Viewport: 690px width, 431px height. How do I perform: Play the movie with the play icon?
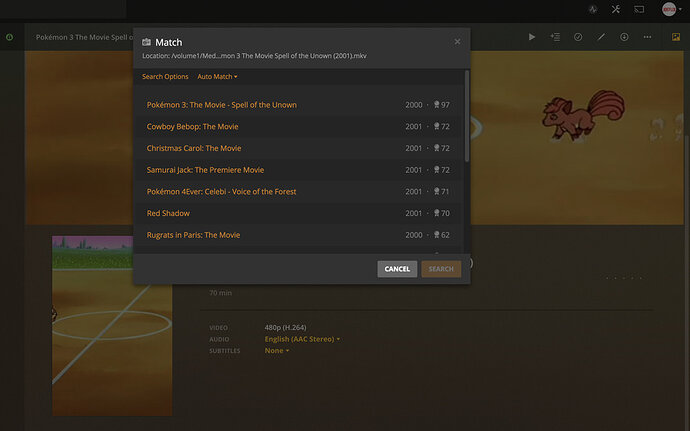tap(532, 37)
